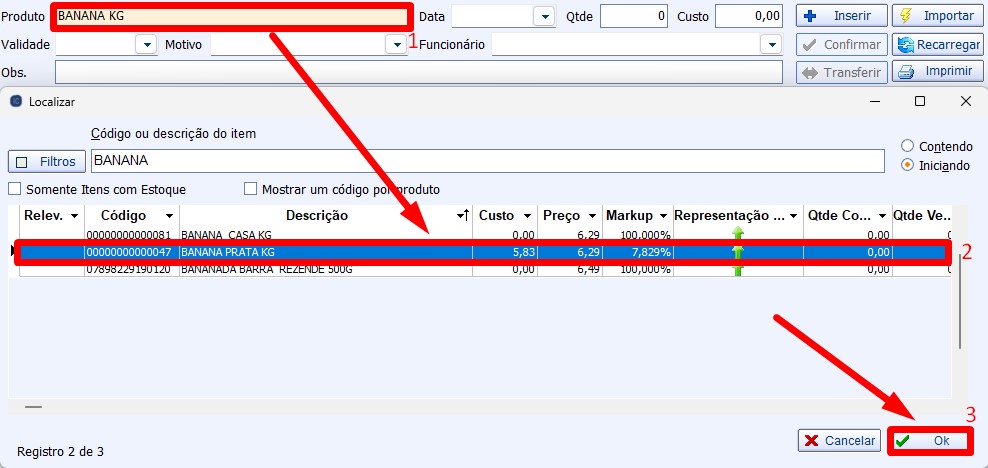Click the Imprimir printer button

[x=936, y=72]
